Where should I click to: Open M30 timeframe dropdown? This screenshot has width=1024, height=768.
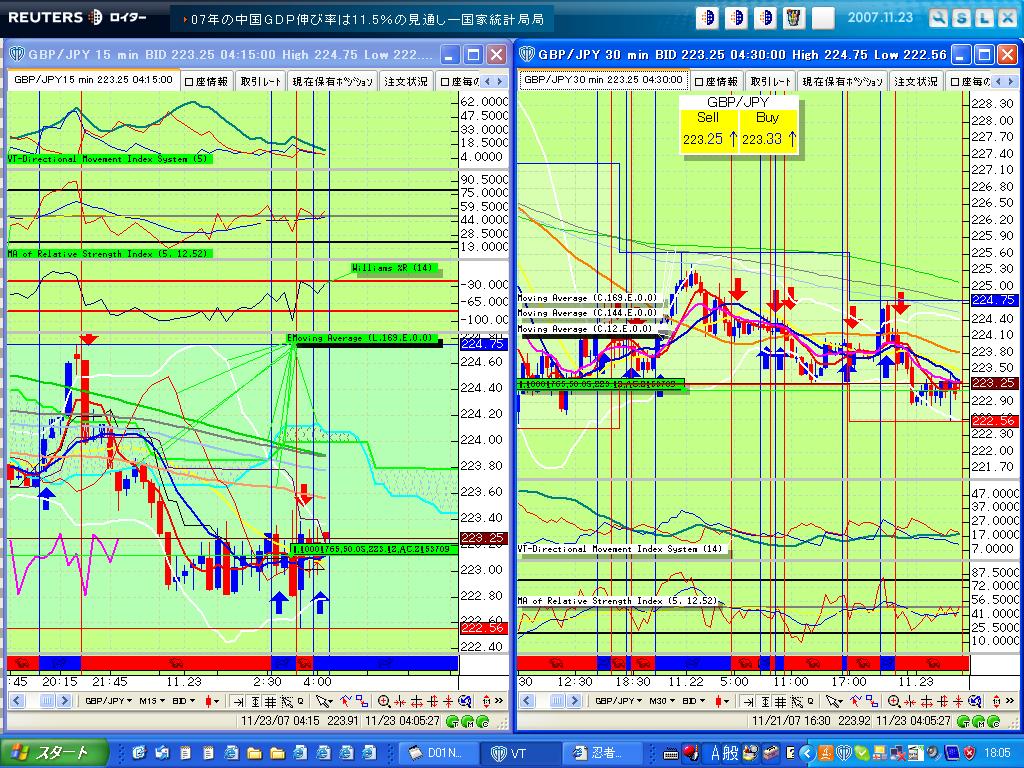(662, 701)
